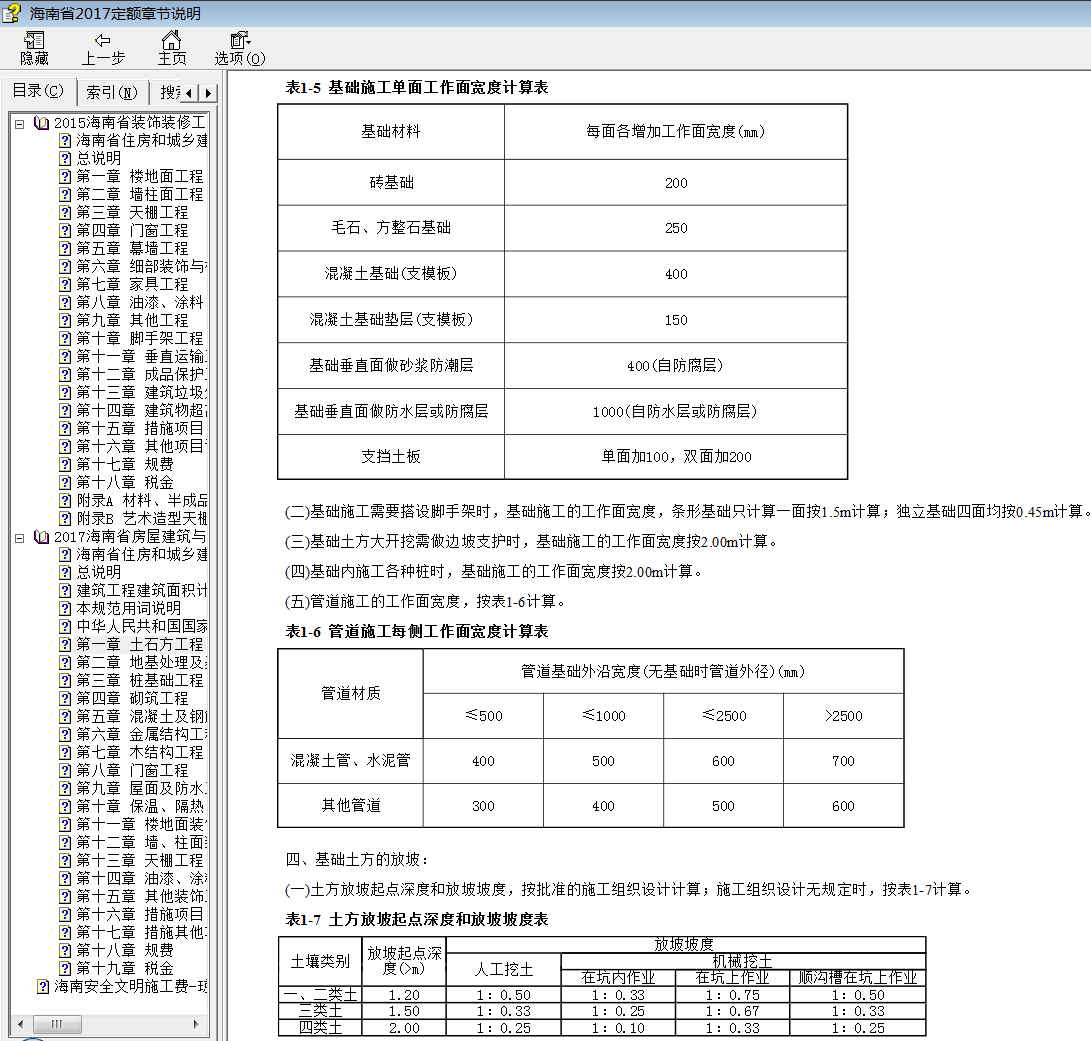
Task: Open 第六章 金属结构工 topic
Action: coord(141,736)
